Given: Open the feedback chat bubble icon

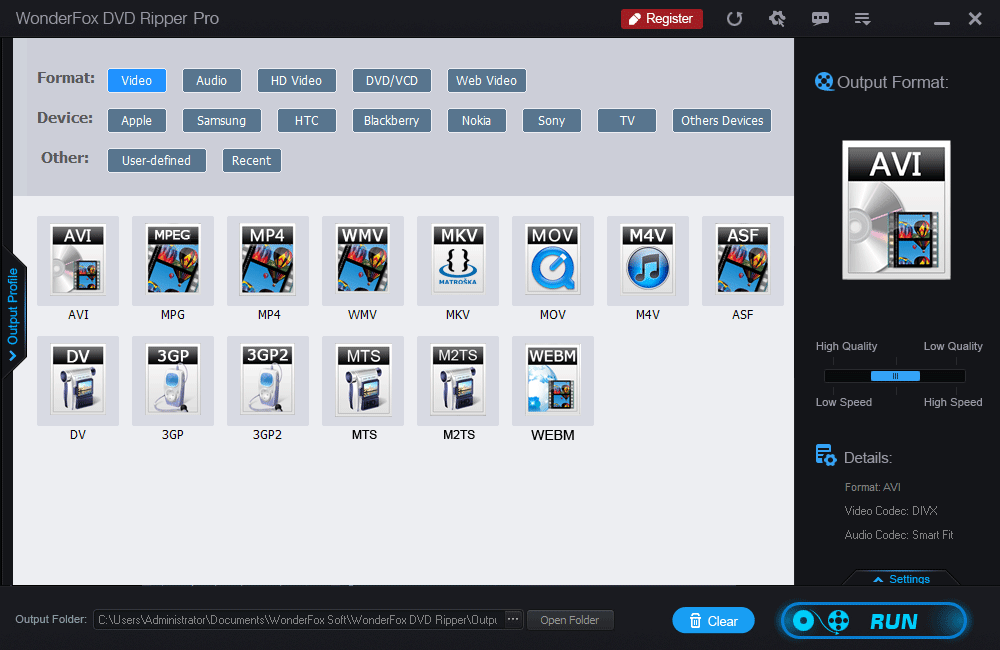Looking at the screenshot, I should point(820,18).
